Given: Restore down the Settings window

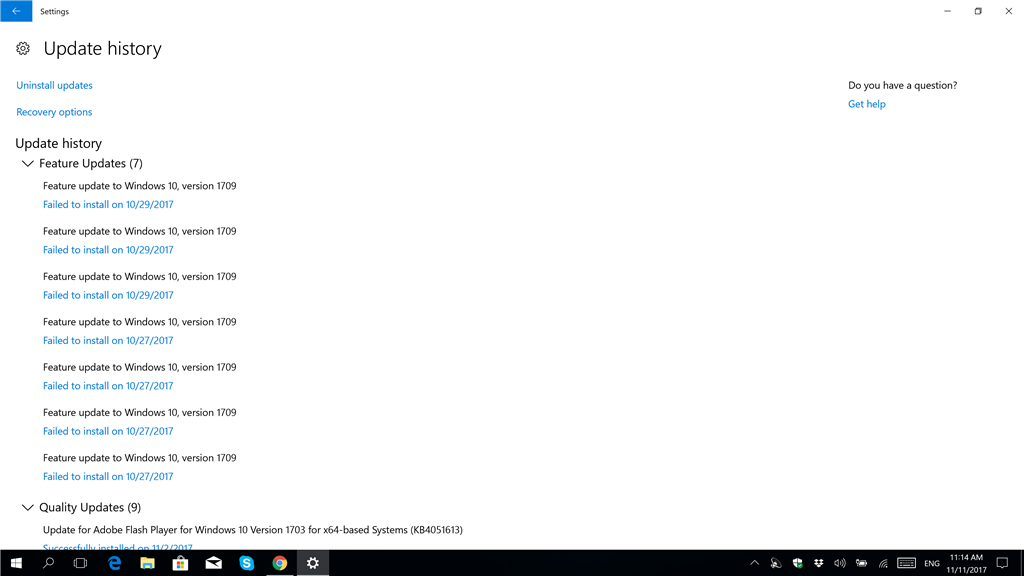Looking at the screenshot, I should click(x=978, y=11).
